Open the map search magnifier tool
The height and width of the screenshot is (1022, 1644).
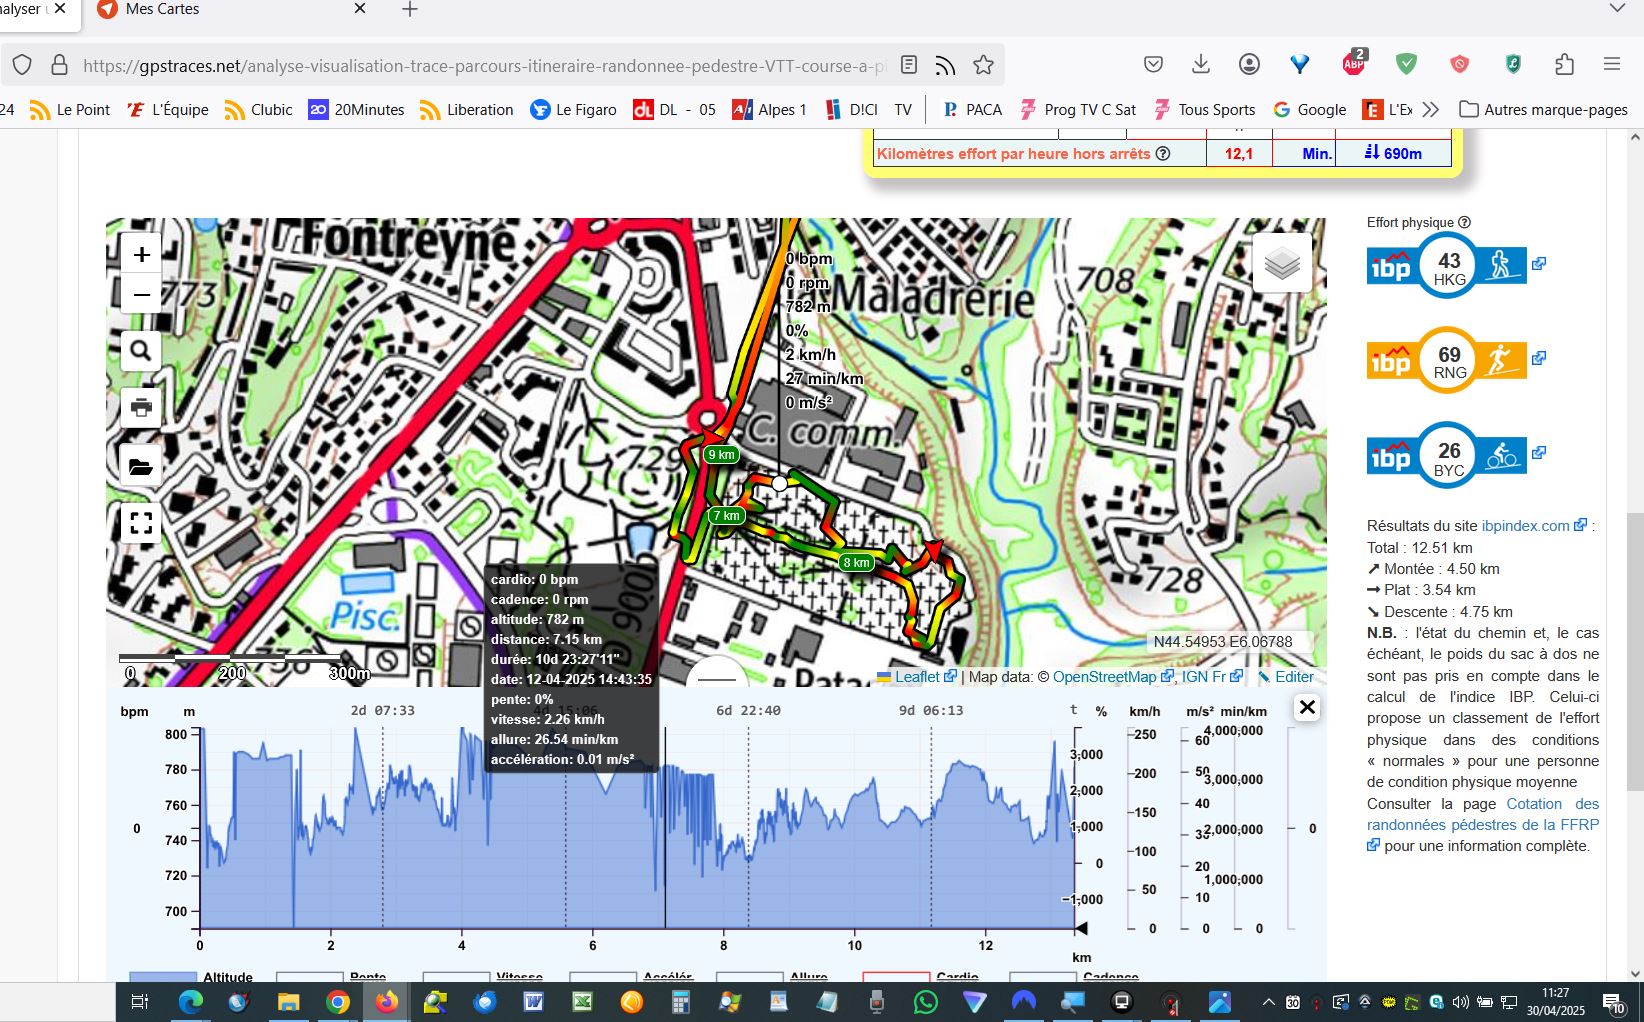pyautogui.click(x=141, y=351)
